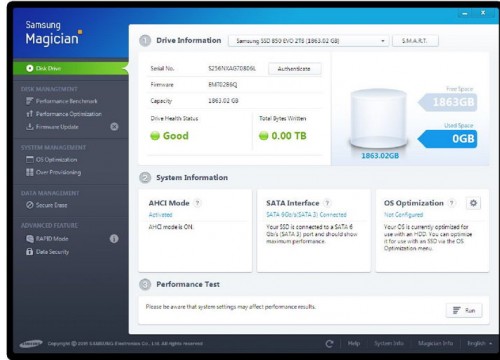
Task: Click the OS Optimization window icon
Action: [30, 159]
